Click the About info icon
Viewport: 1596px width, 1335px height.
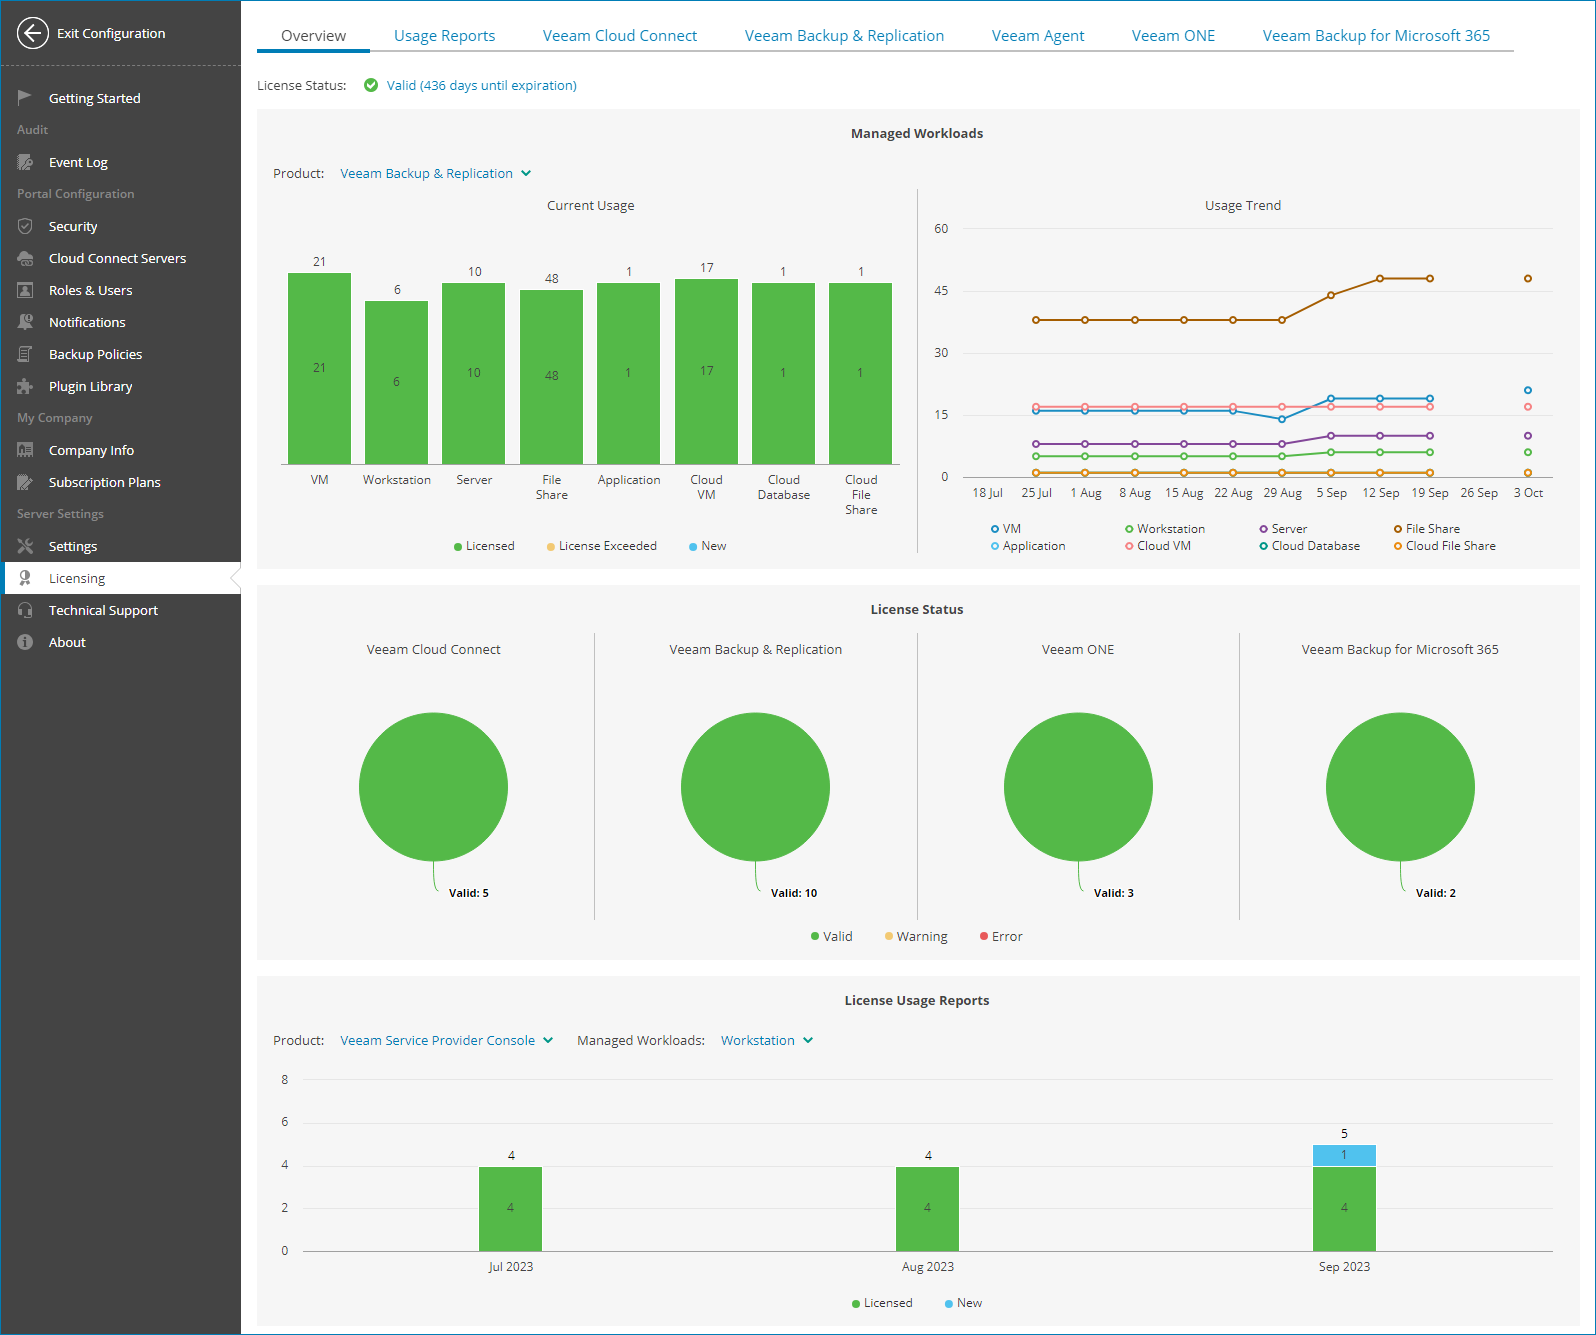tap(25, 642)
